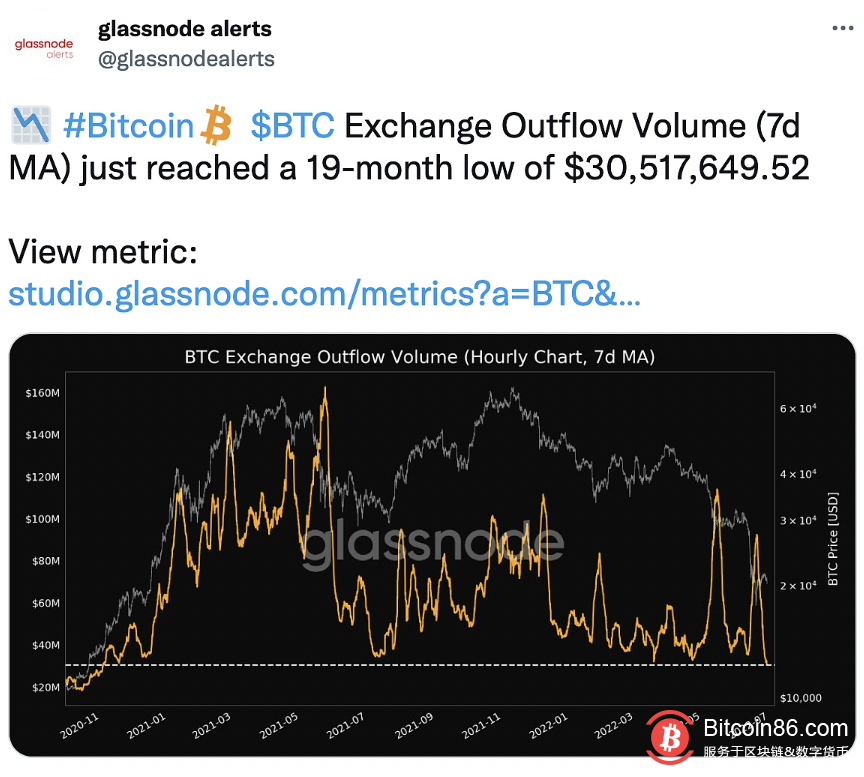
Task: Click the chart decrease emoji in the tweet
Action: tap(30, 125)
